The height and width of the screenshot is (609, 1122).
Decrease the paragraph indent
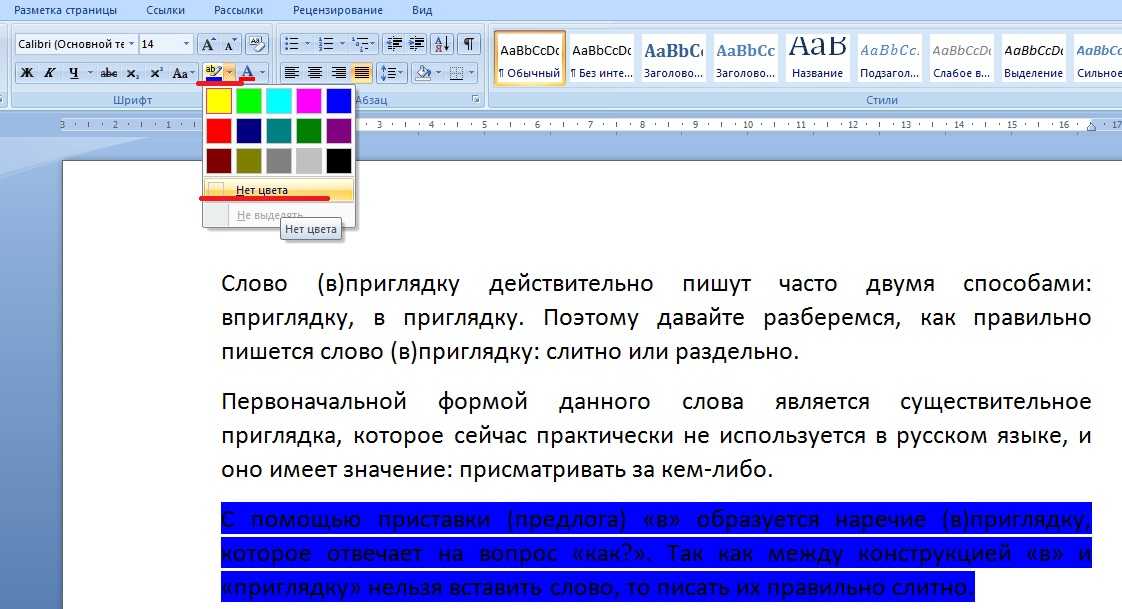coord(394,44)
